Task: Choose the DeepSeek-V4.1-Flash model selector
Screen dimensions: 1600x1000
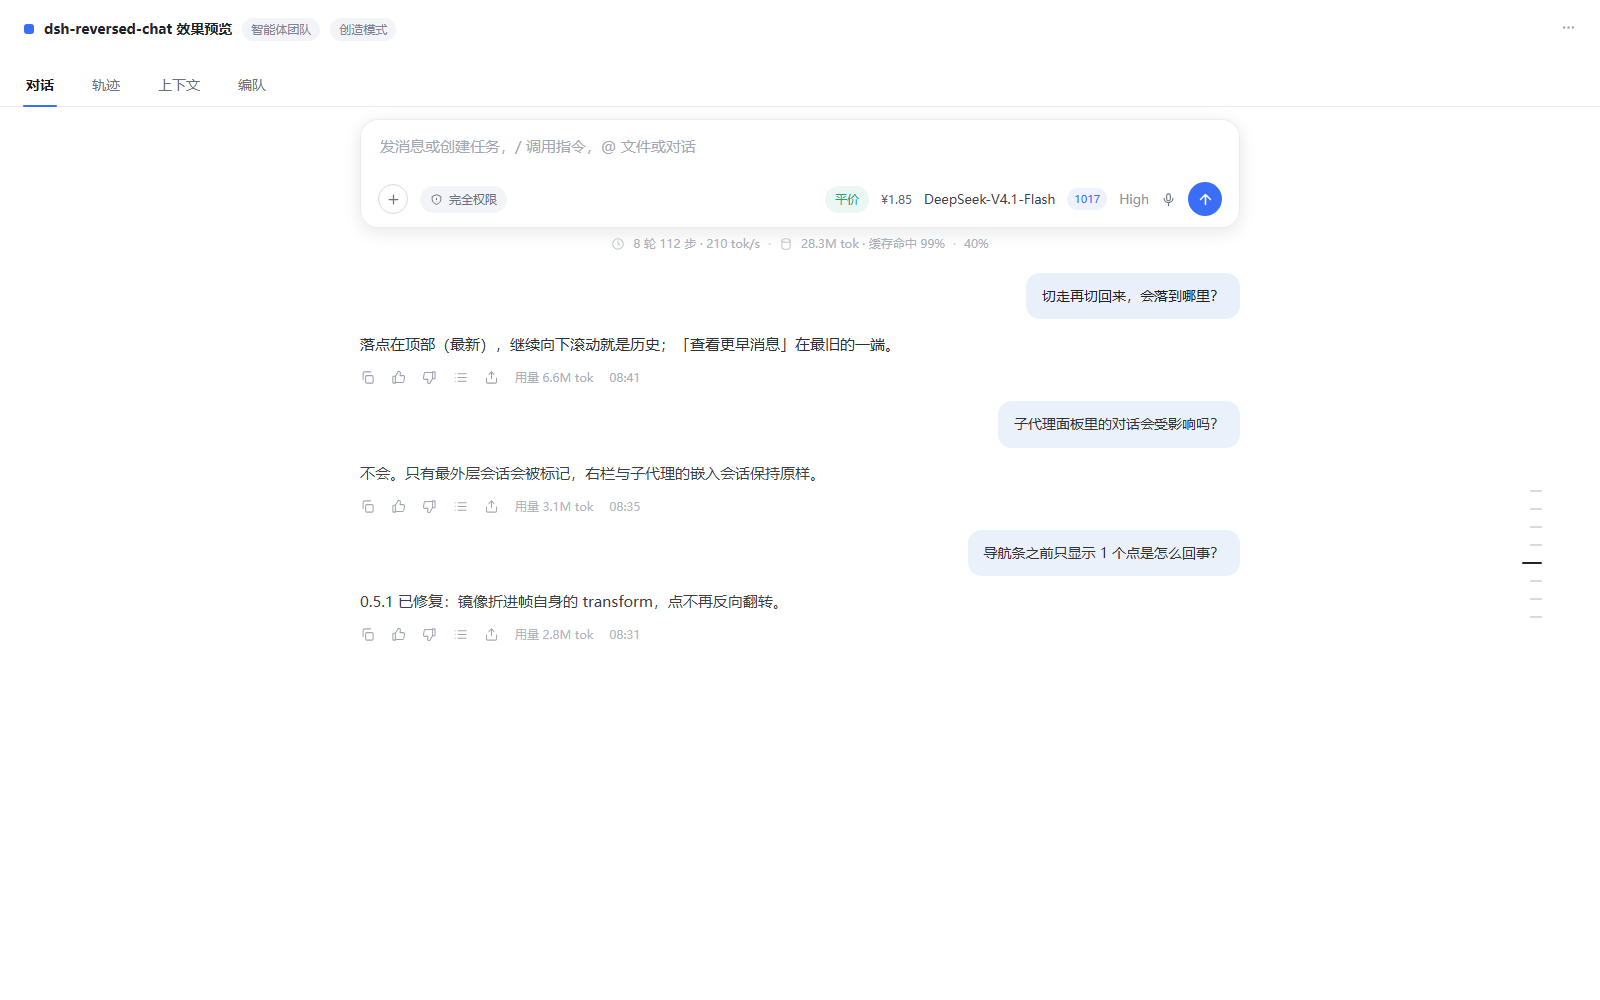Action: 989,199
